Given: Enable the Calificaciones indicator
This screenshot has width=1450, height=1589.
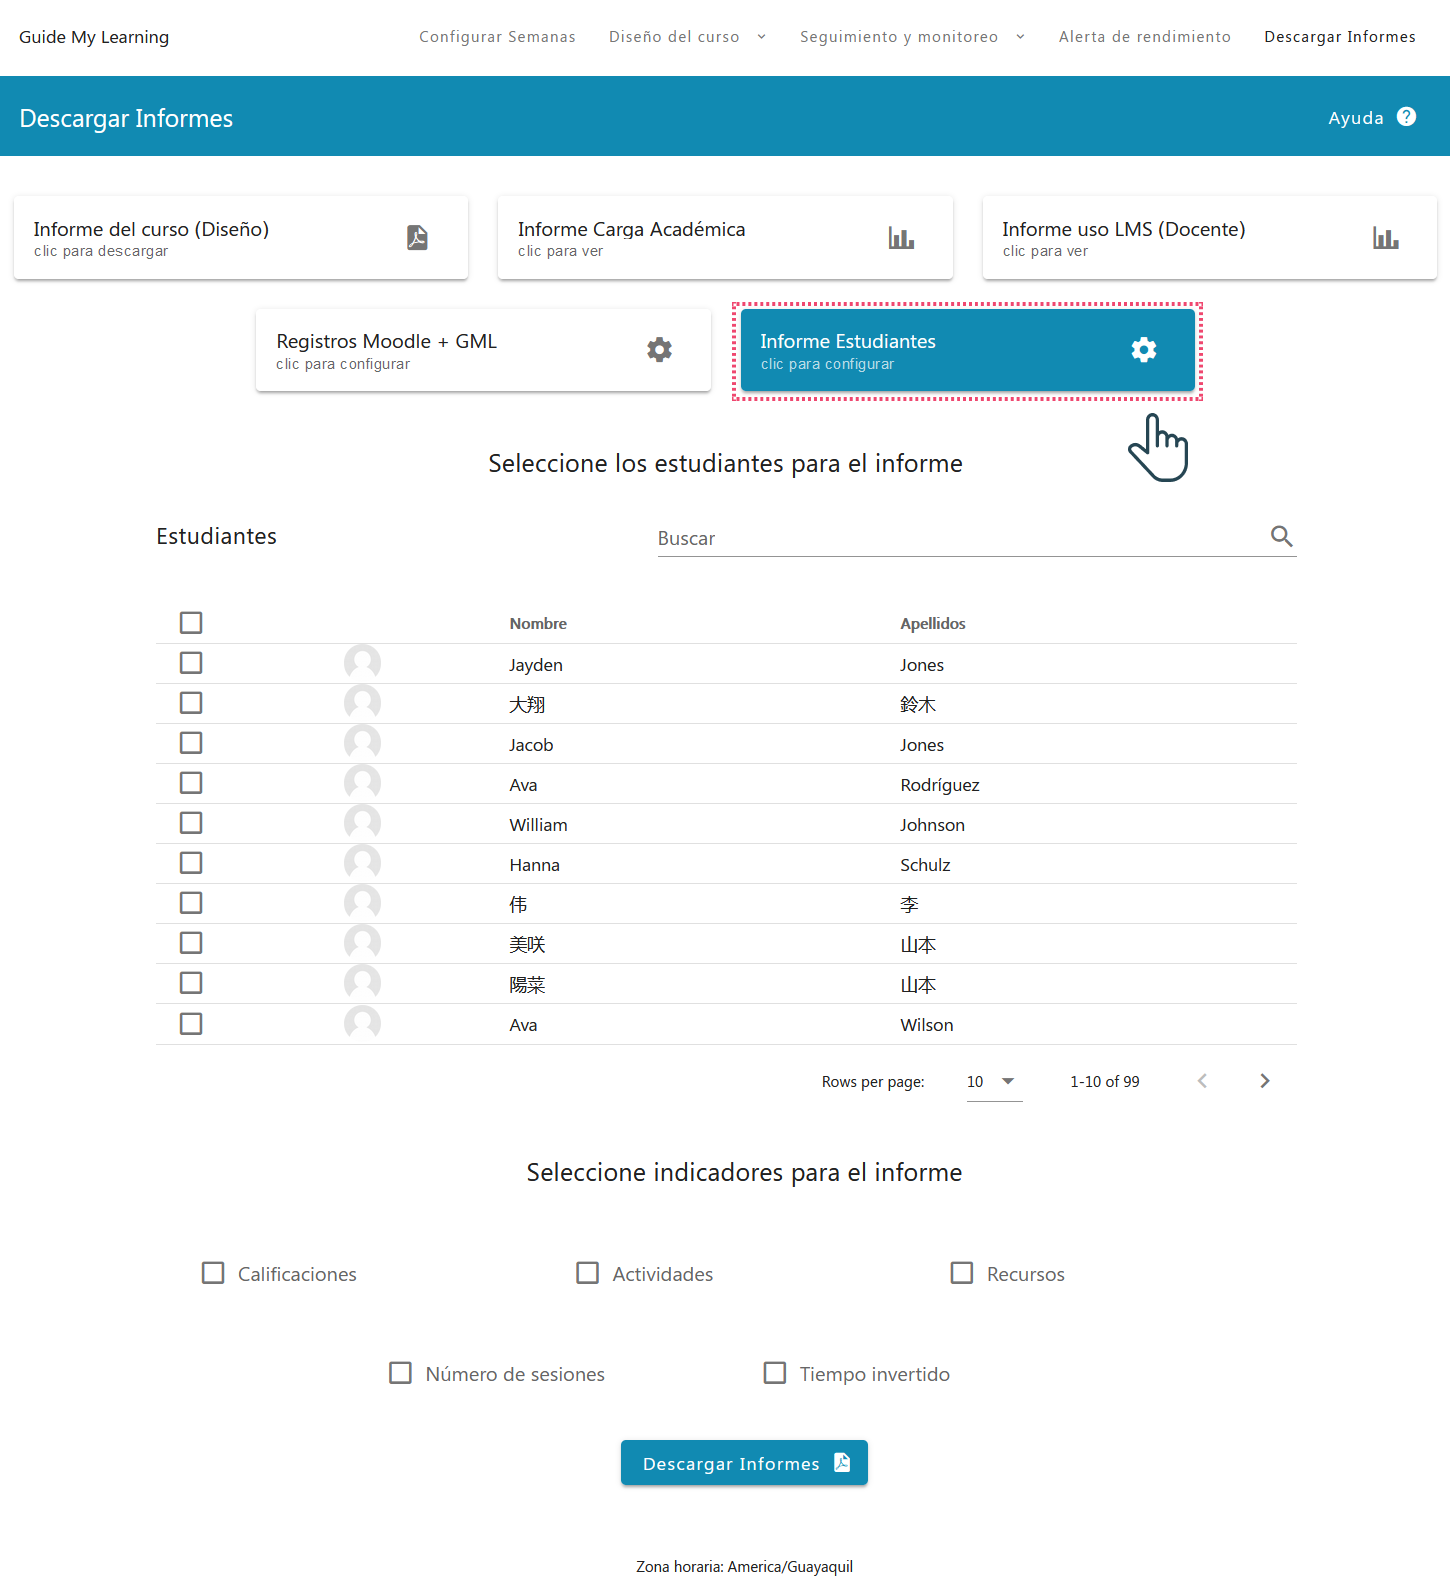Looking at the screenshot, I should point(213,1273).
